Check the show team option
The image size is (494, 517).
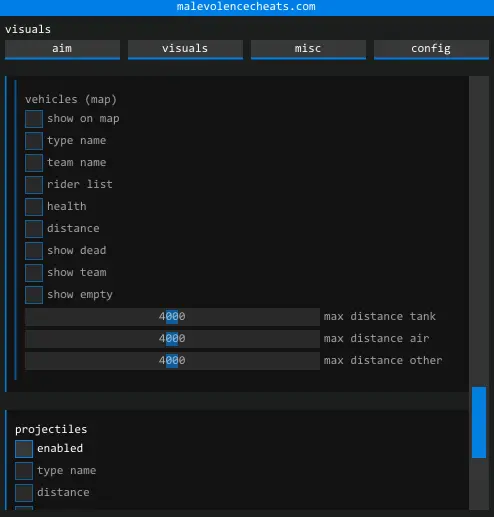point(34,273)
